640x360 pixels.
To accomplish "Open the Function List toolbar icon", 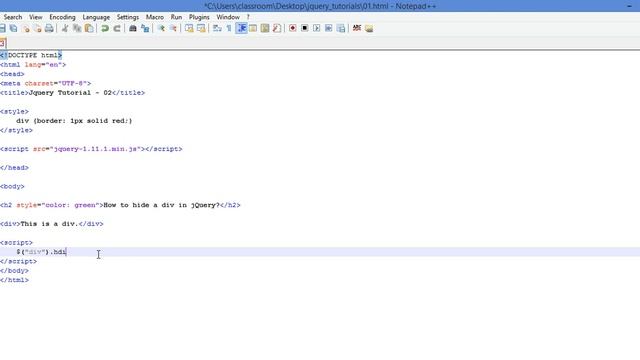I will click(277, 28).
